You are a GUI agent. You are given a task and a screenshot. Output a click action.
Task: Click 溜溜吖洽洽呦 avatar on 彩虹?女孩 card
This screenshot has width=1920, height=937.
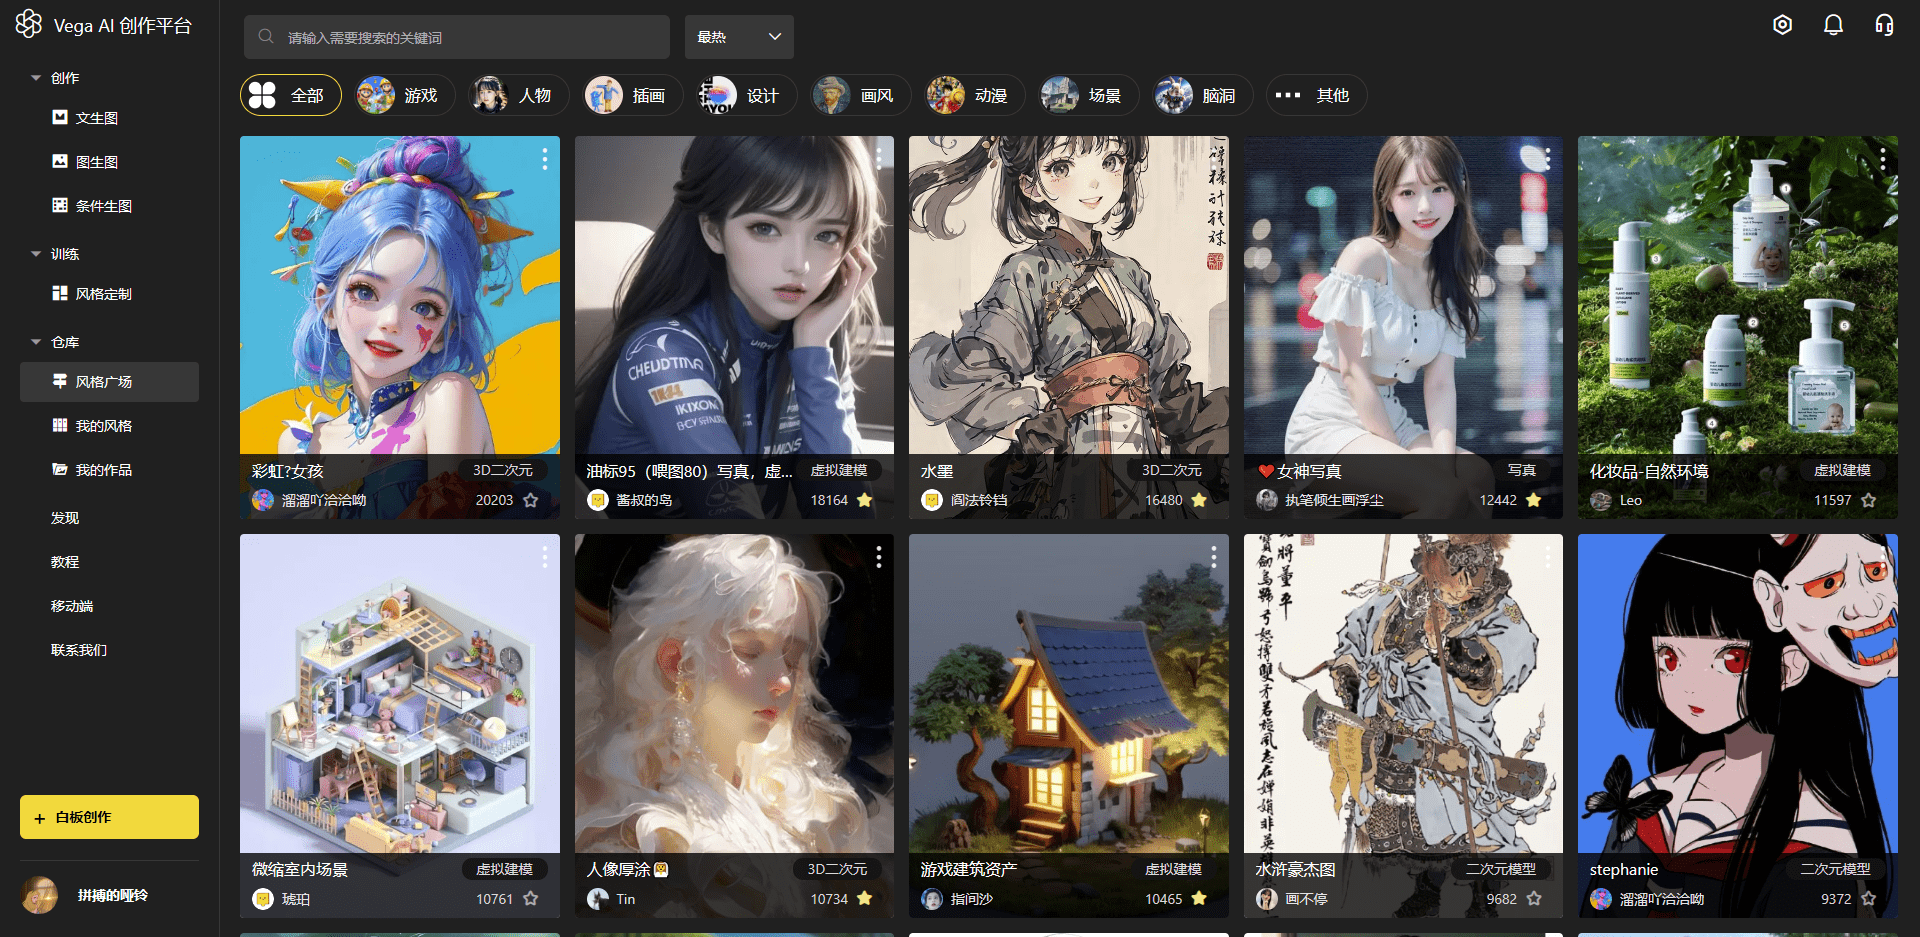tap(263, 500)
